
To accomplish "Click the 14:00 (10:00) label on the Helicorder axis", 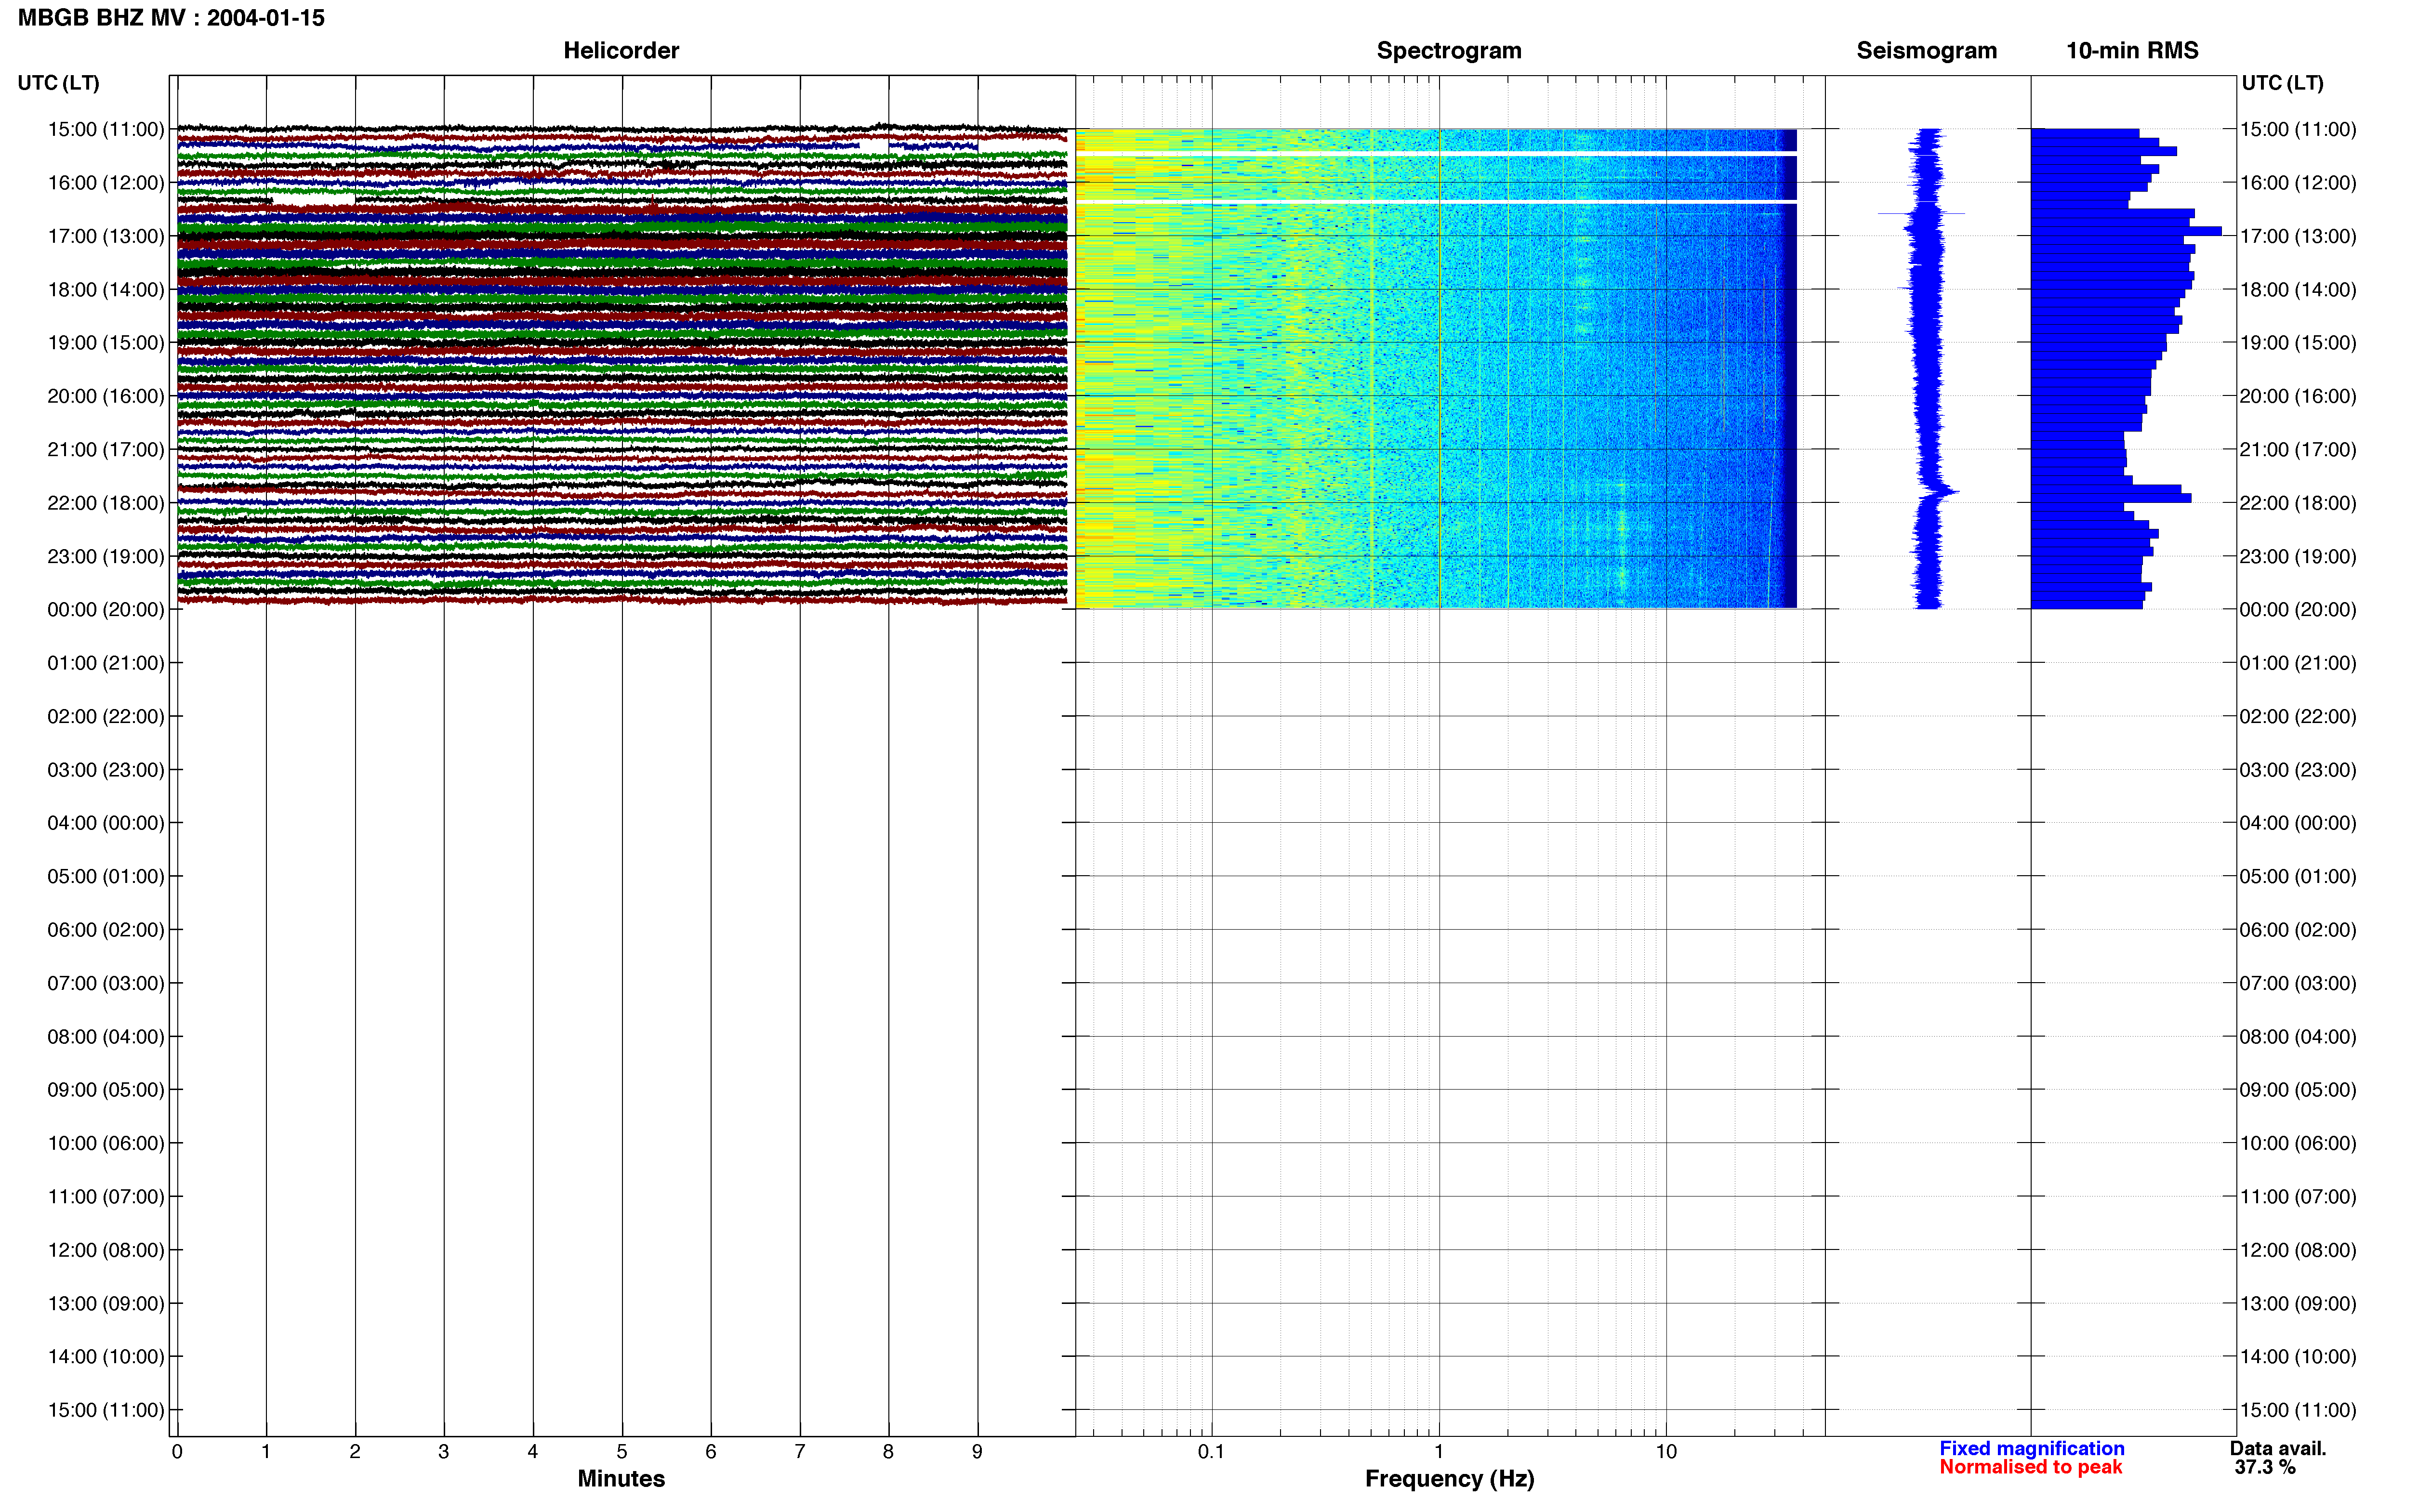I will [x=105, y=1357].
